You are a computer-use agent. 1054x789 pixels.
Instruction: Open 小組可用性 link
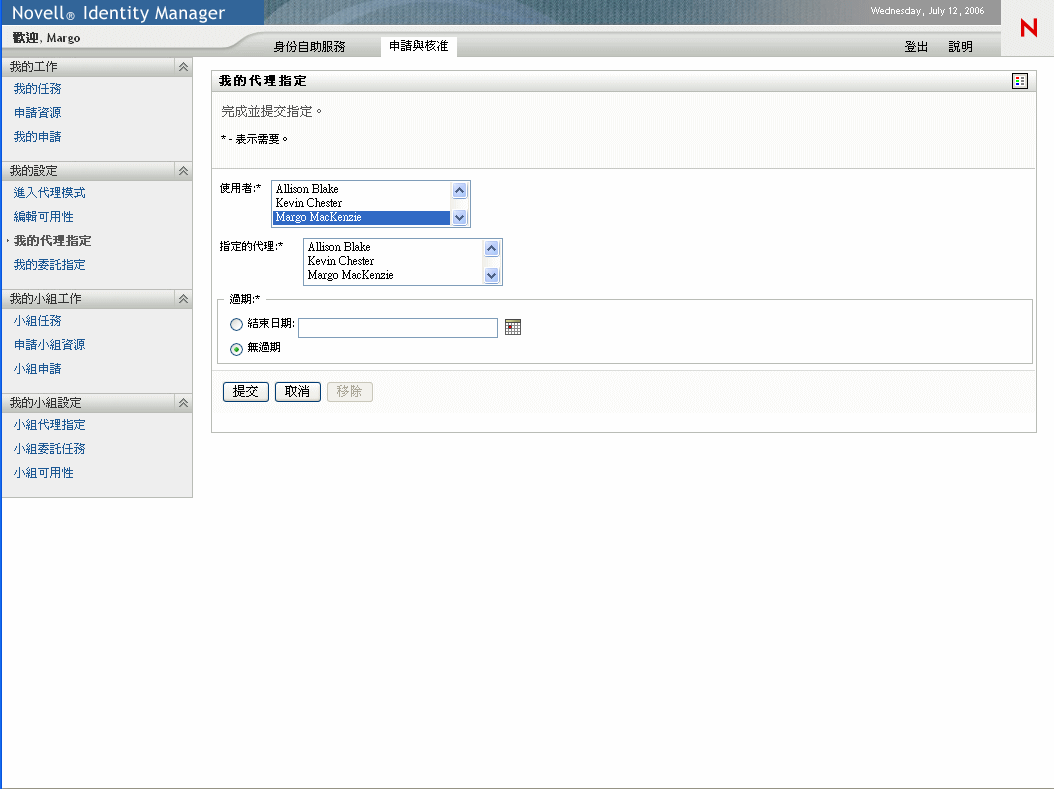pyautogui.click(x=44, y=473)
